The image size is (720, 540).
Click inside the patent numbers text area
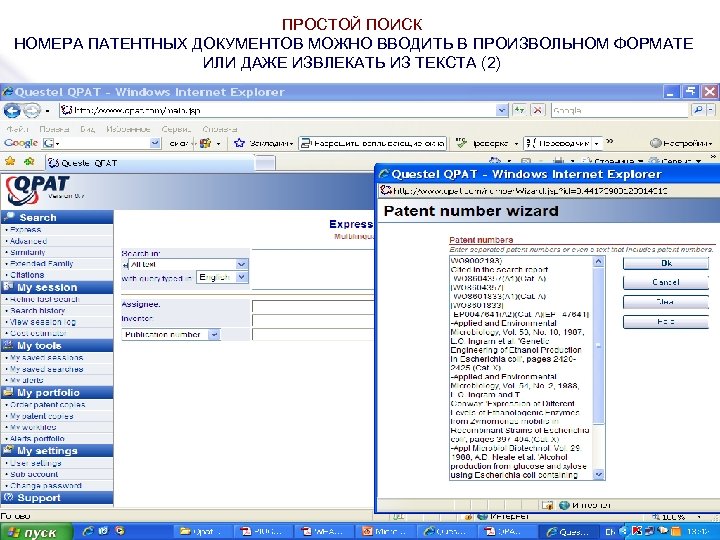coord(521,368)
